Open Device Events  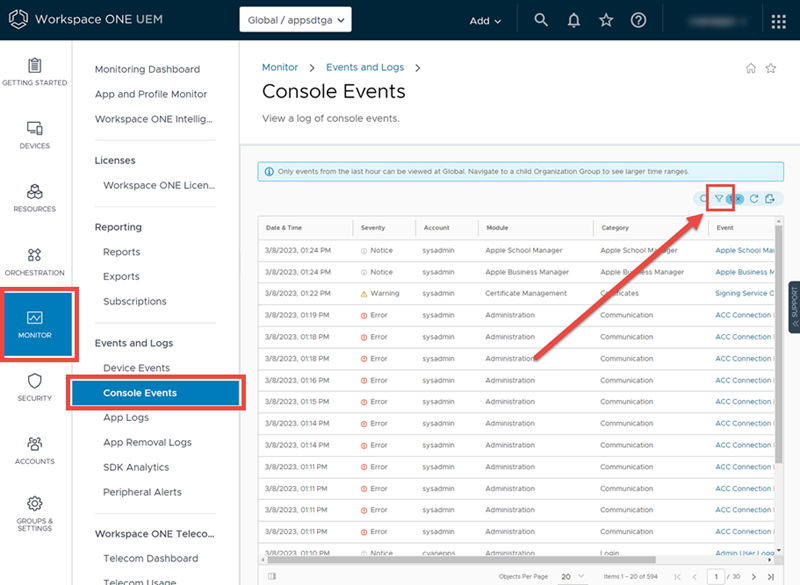point(136,368)
